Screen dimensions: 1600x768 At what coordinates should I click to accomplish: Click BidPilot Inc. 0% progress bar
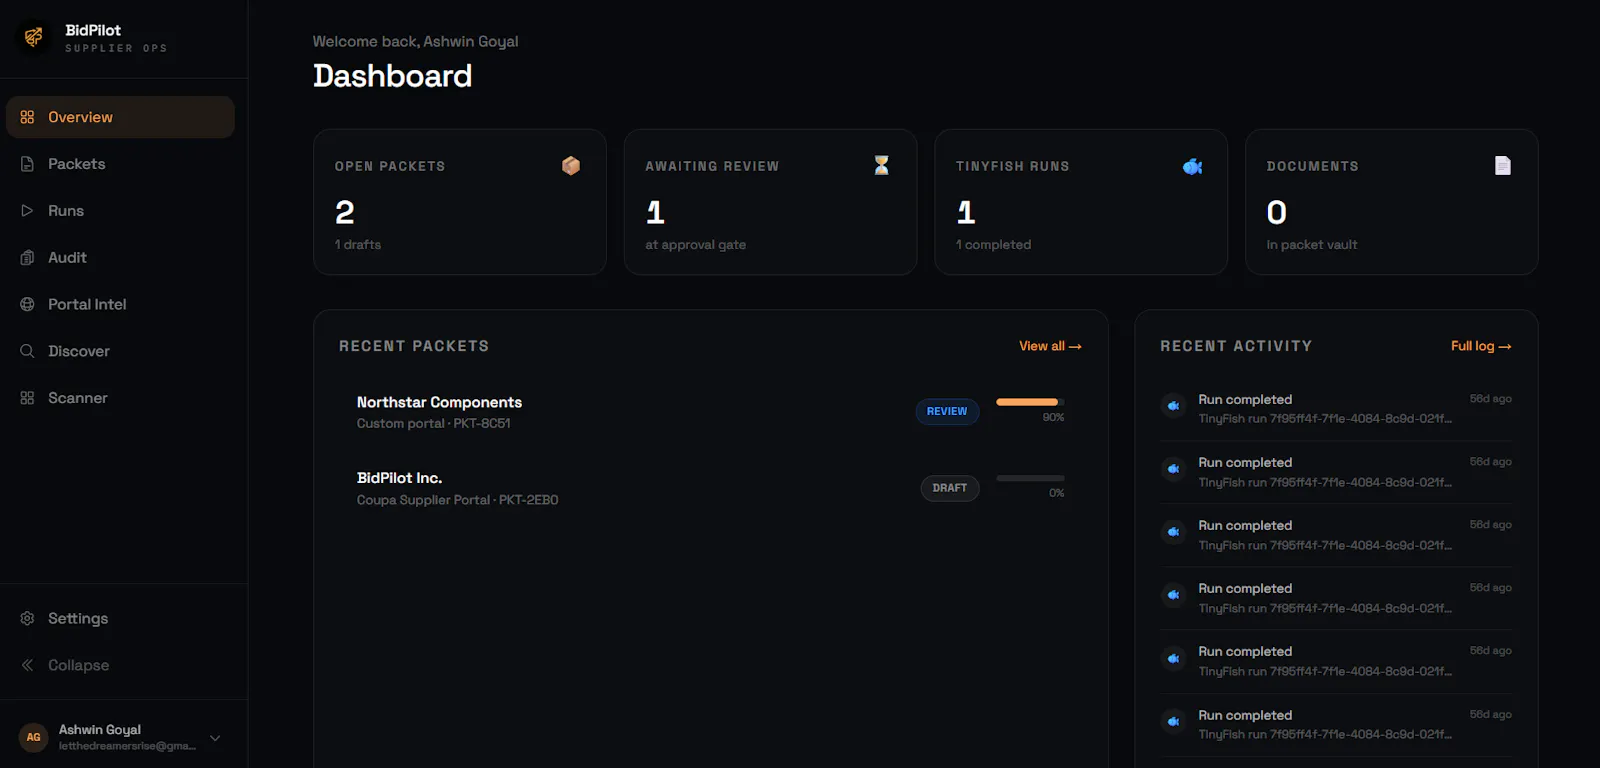point(1030,478)
